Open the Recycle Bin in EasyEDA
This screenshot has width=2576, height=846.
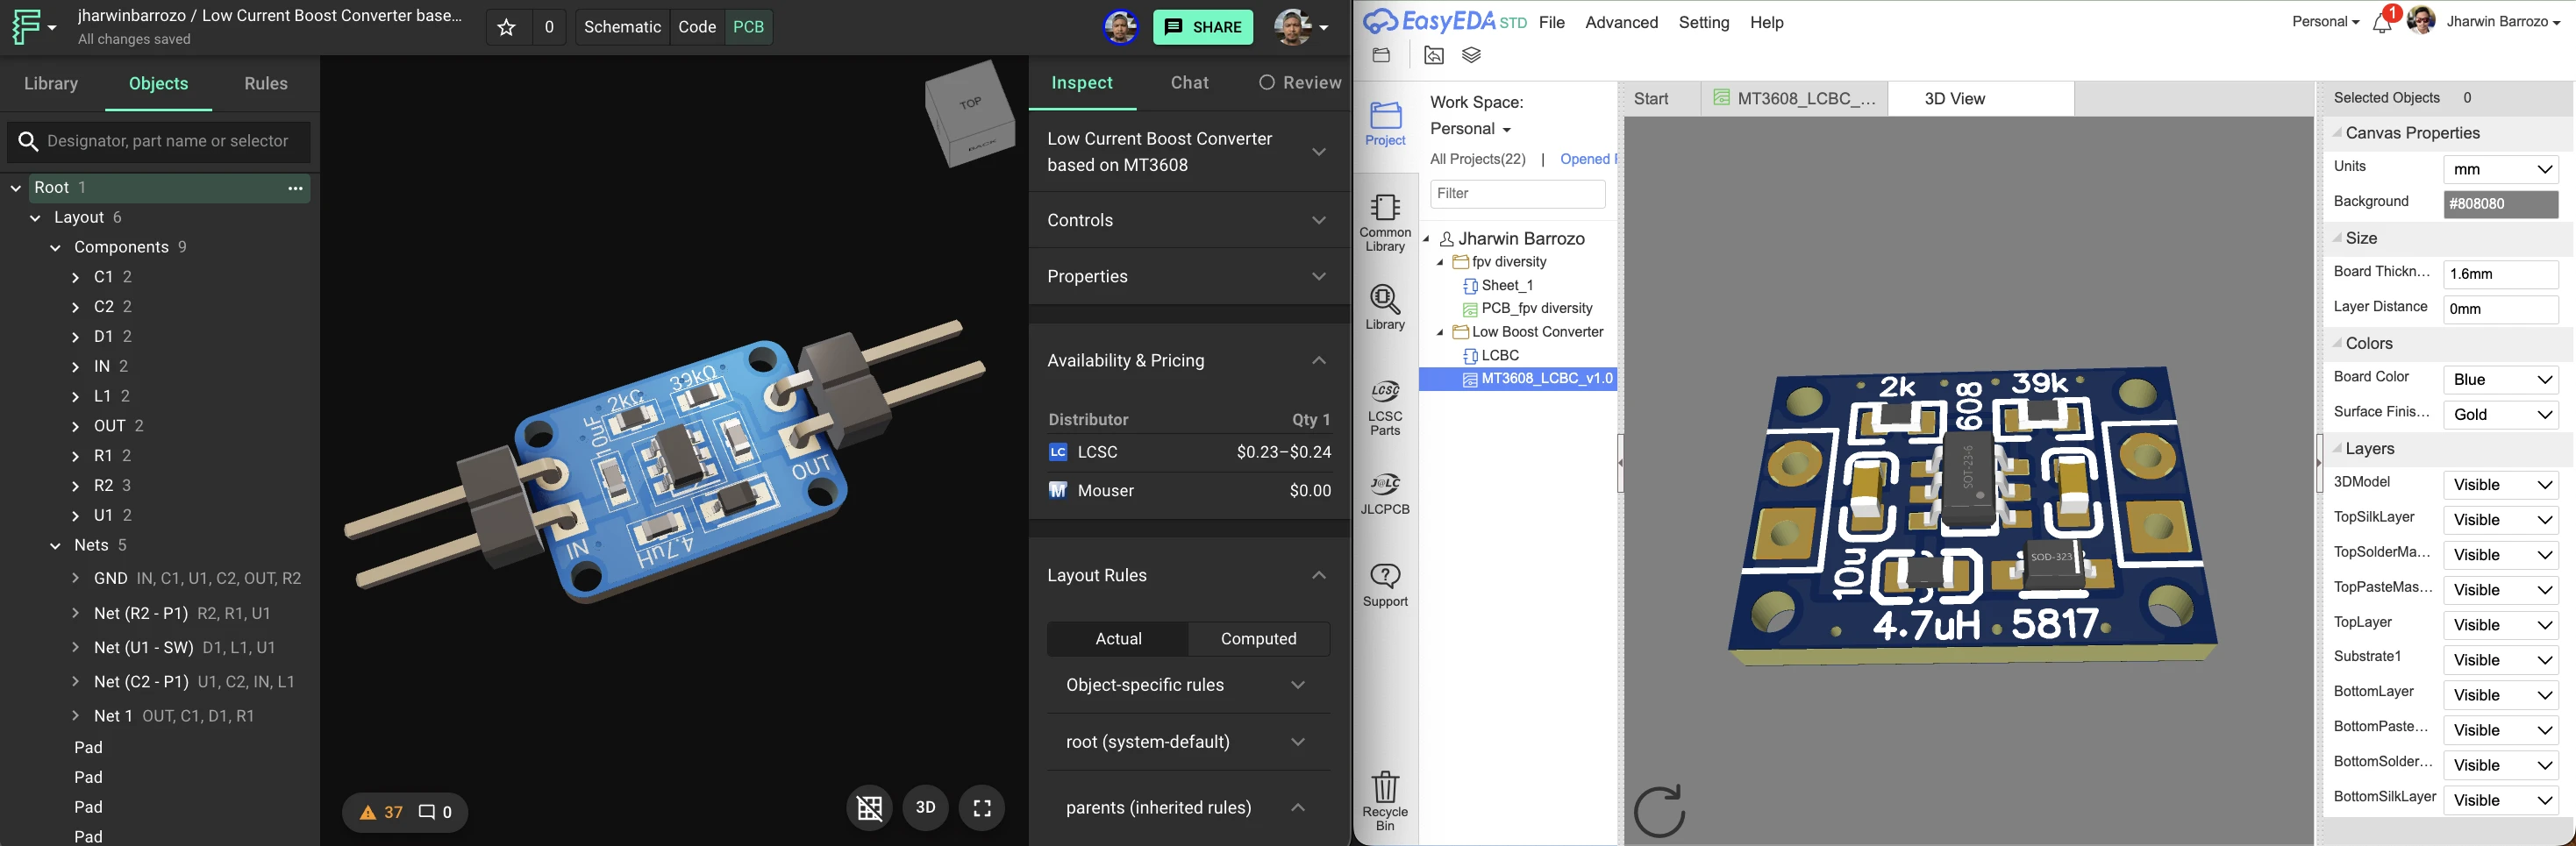point(1385,795)
